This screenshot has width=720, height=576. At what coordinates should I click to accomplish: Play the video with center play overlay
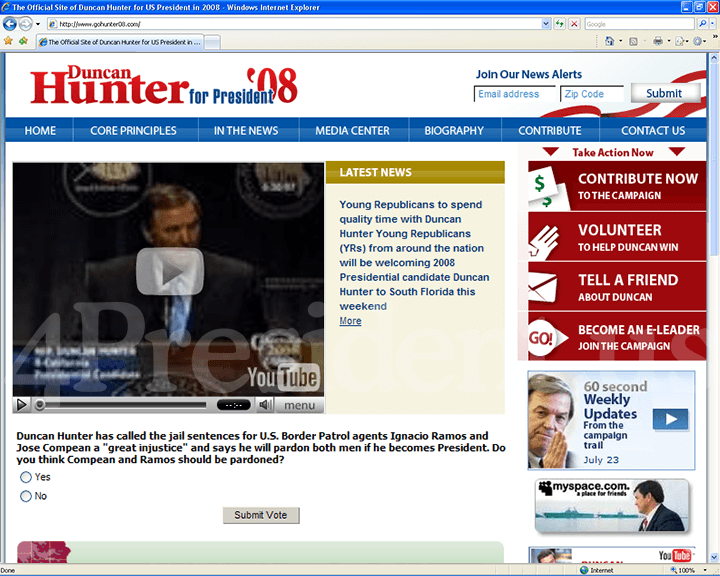pos(170,271)
